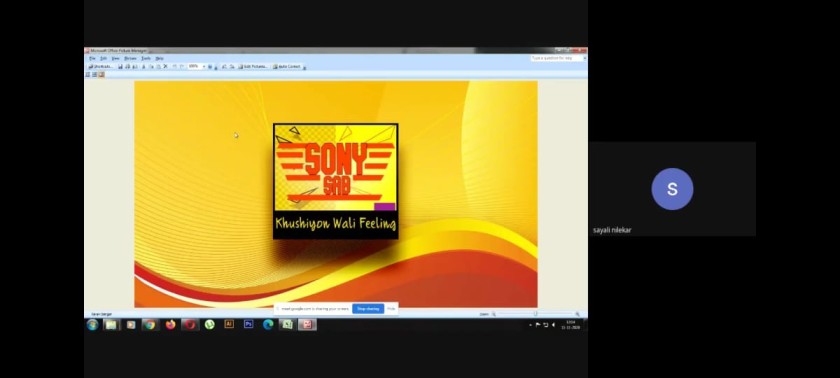Click the Type a question help box

click(x=556, y=58)
